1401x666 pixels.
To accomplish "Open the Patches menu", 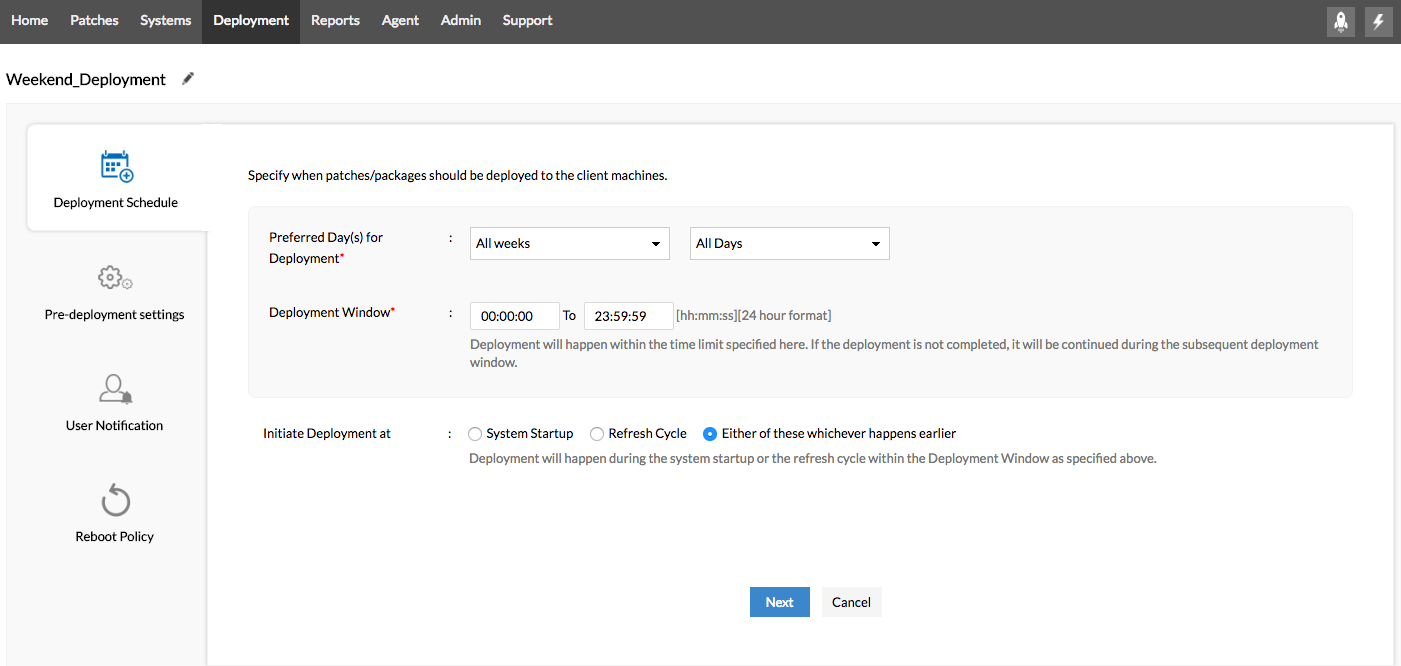I will click(x=94, y=21).
